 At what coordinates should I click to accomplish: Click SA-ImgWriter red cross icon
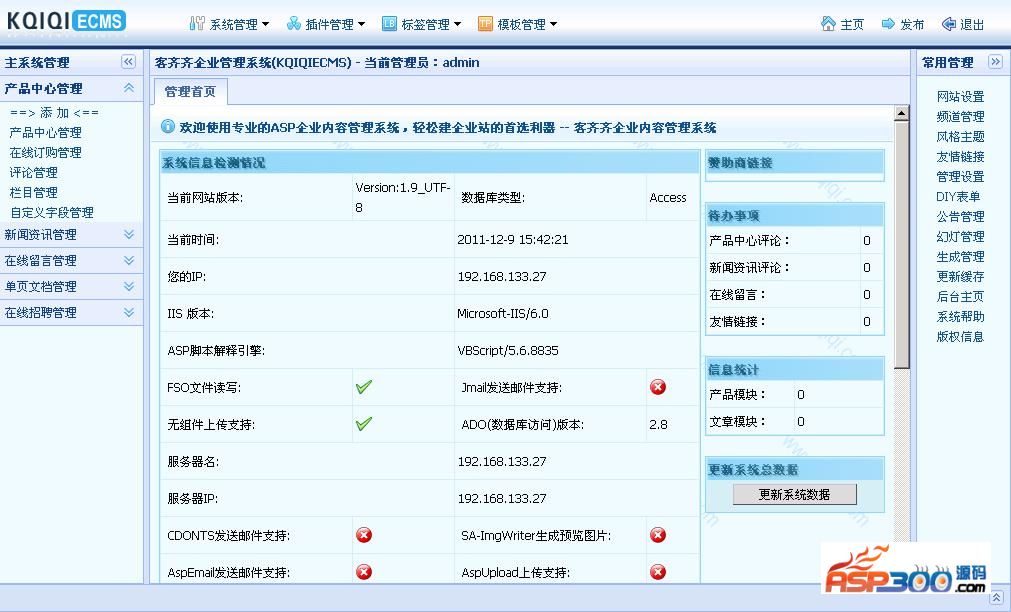[x=658, y=535]
